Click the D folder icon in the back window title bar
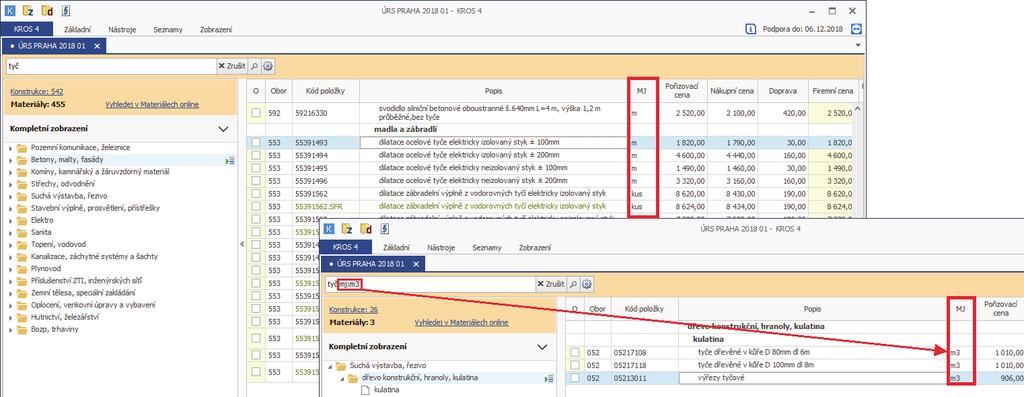1024x397 pixels. [46, 10]
